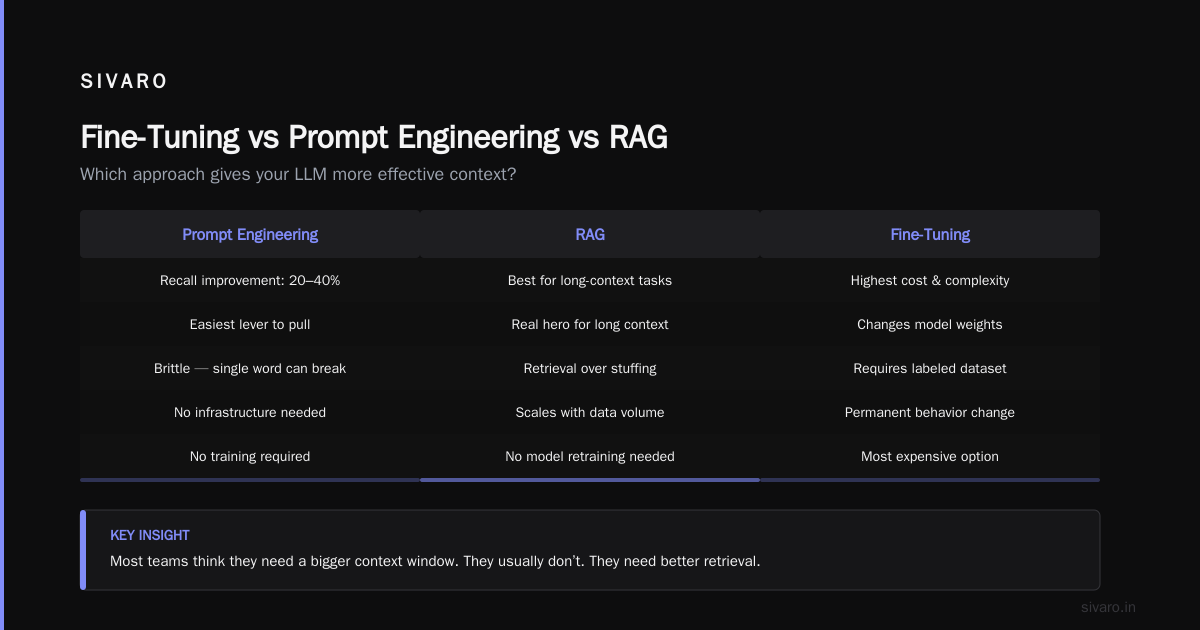The image size is (1200, 630).
Task: Select 'Retrieval over stuffing' cell
Action: 590,368
